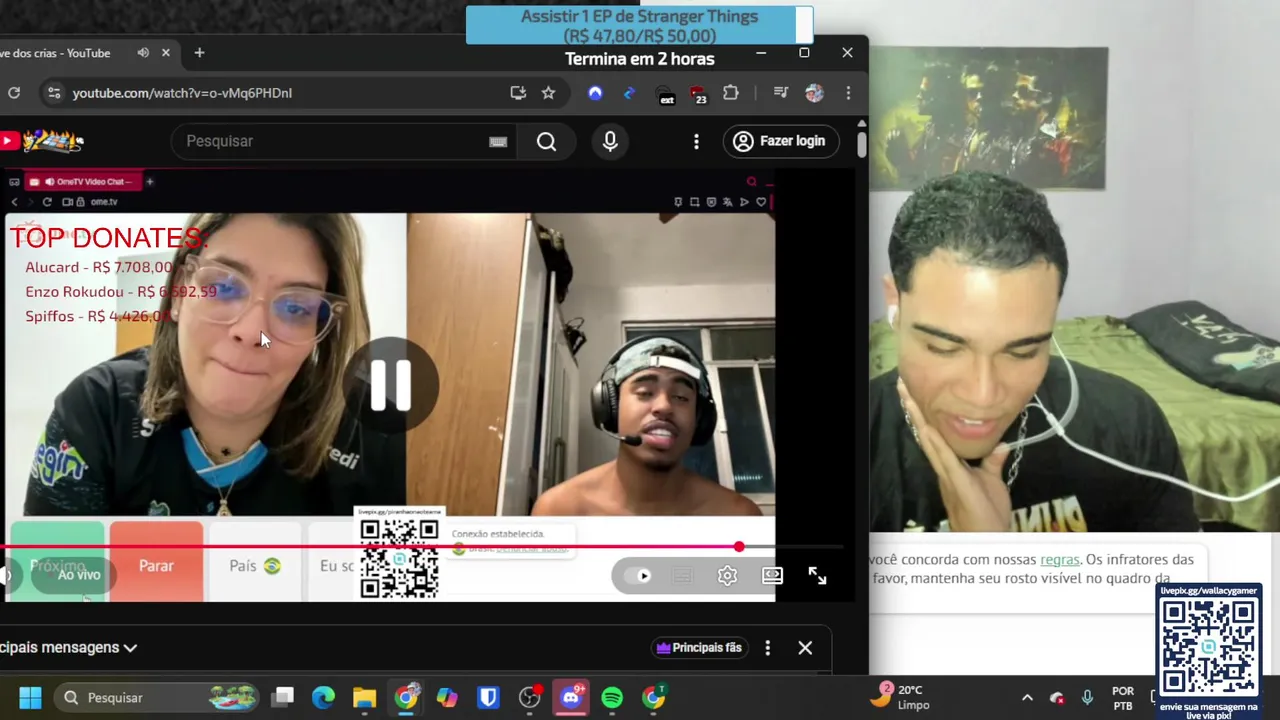
Task: Seek using the red progress bar handle
Action: [739, 547]
